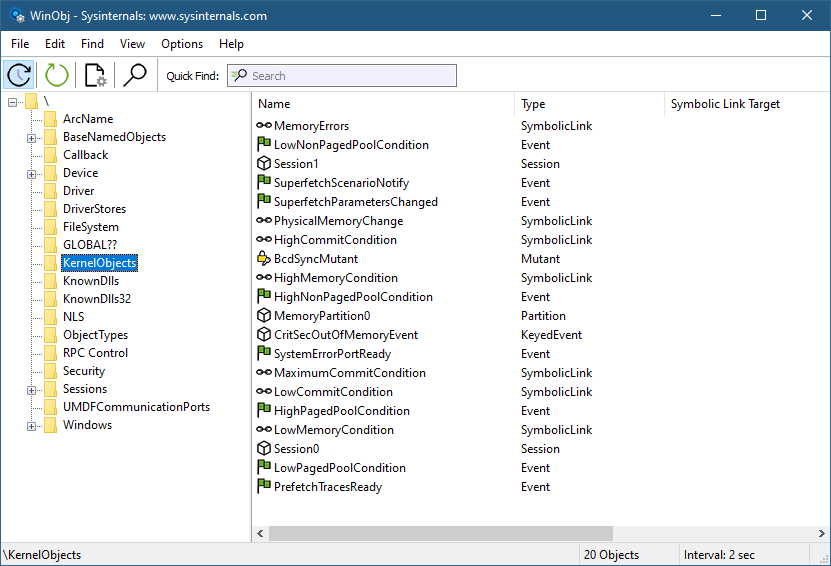Click the green flag icon beside PrefetchTracesReady
The image size is (831, 566).
click(264, 487)
